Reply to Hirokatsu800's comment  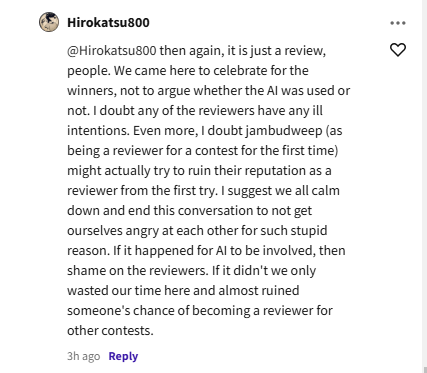123,356
